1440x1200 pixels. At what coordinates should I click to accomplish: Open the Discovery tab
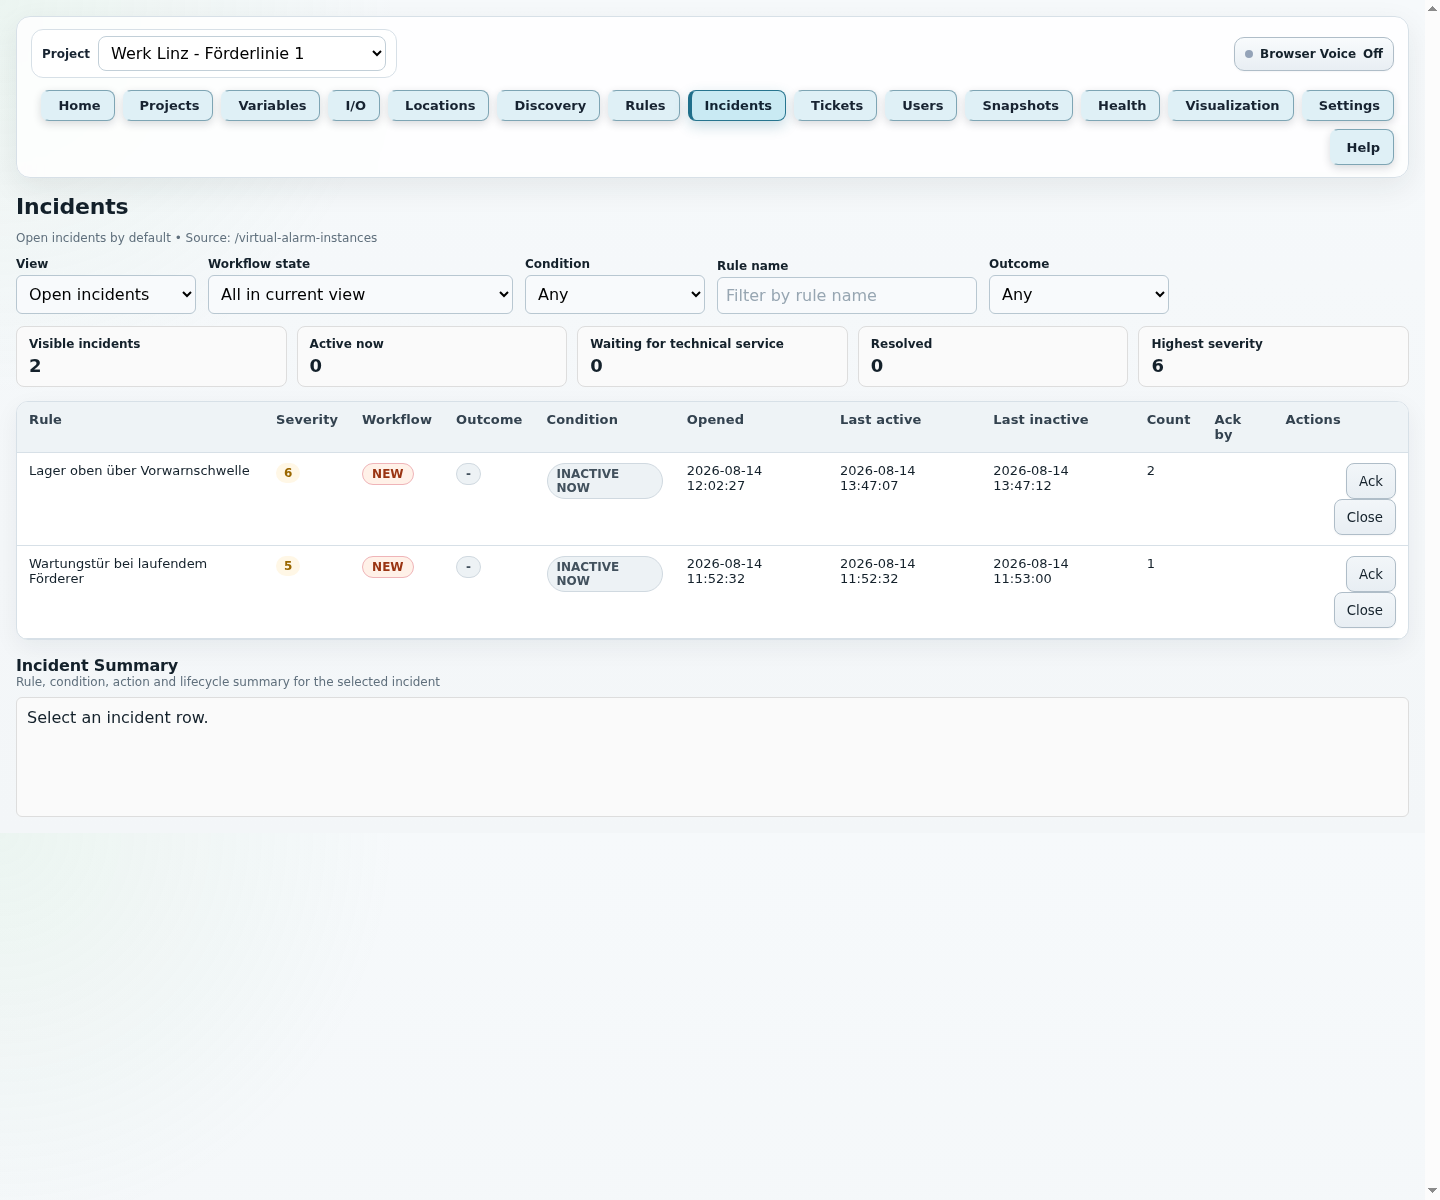point(550,105)
